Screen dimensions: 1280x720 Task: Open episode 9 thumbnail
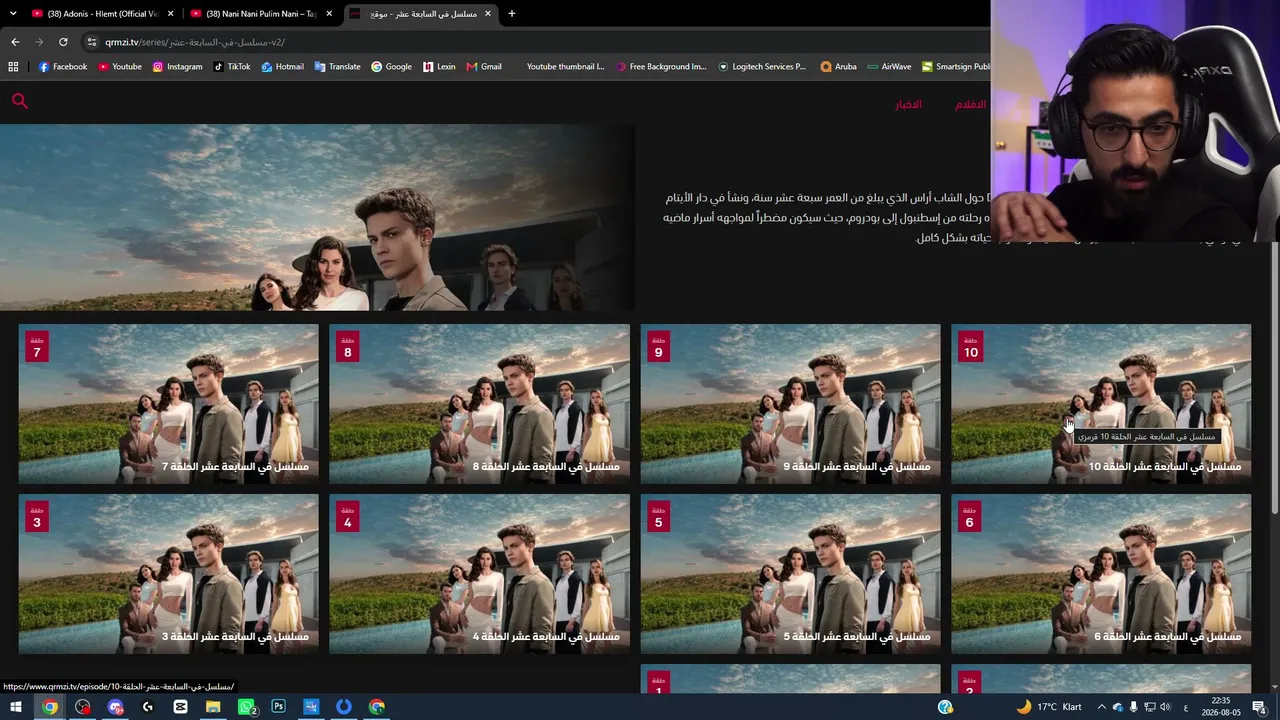(x=790, y=404)
